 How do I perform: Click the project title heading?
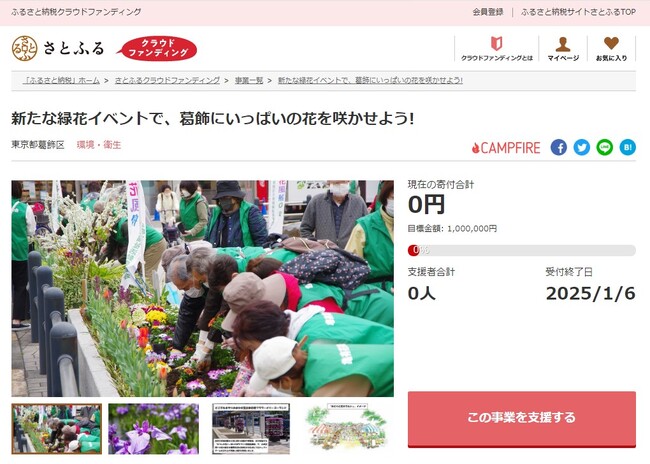(x=213, y=119)
